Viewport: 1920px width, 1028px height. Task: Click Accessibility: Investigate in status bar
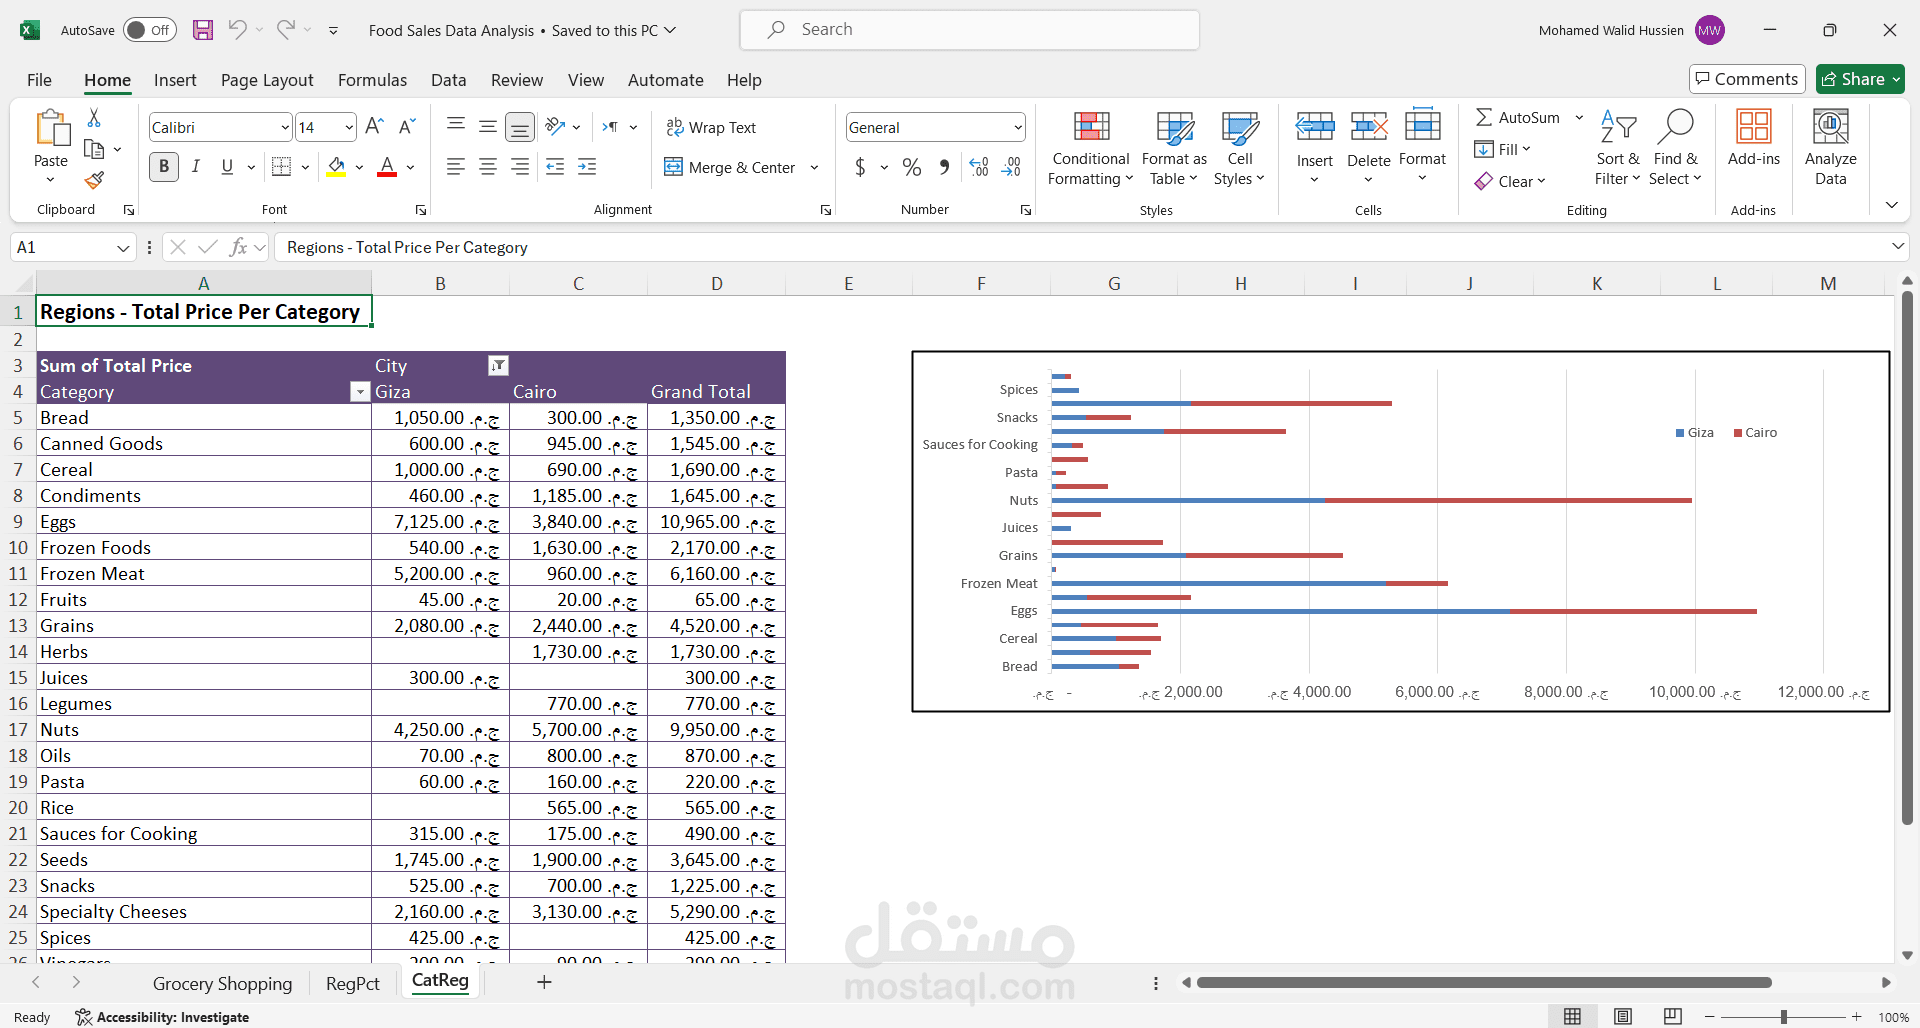[162, 1017]
